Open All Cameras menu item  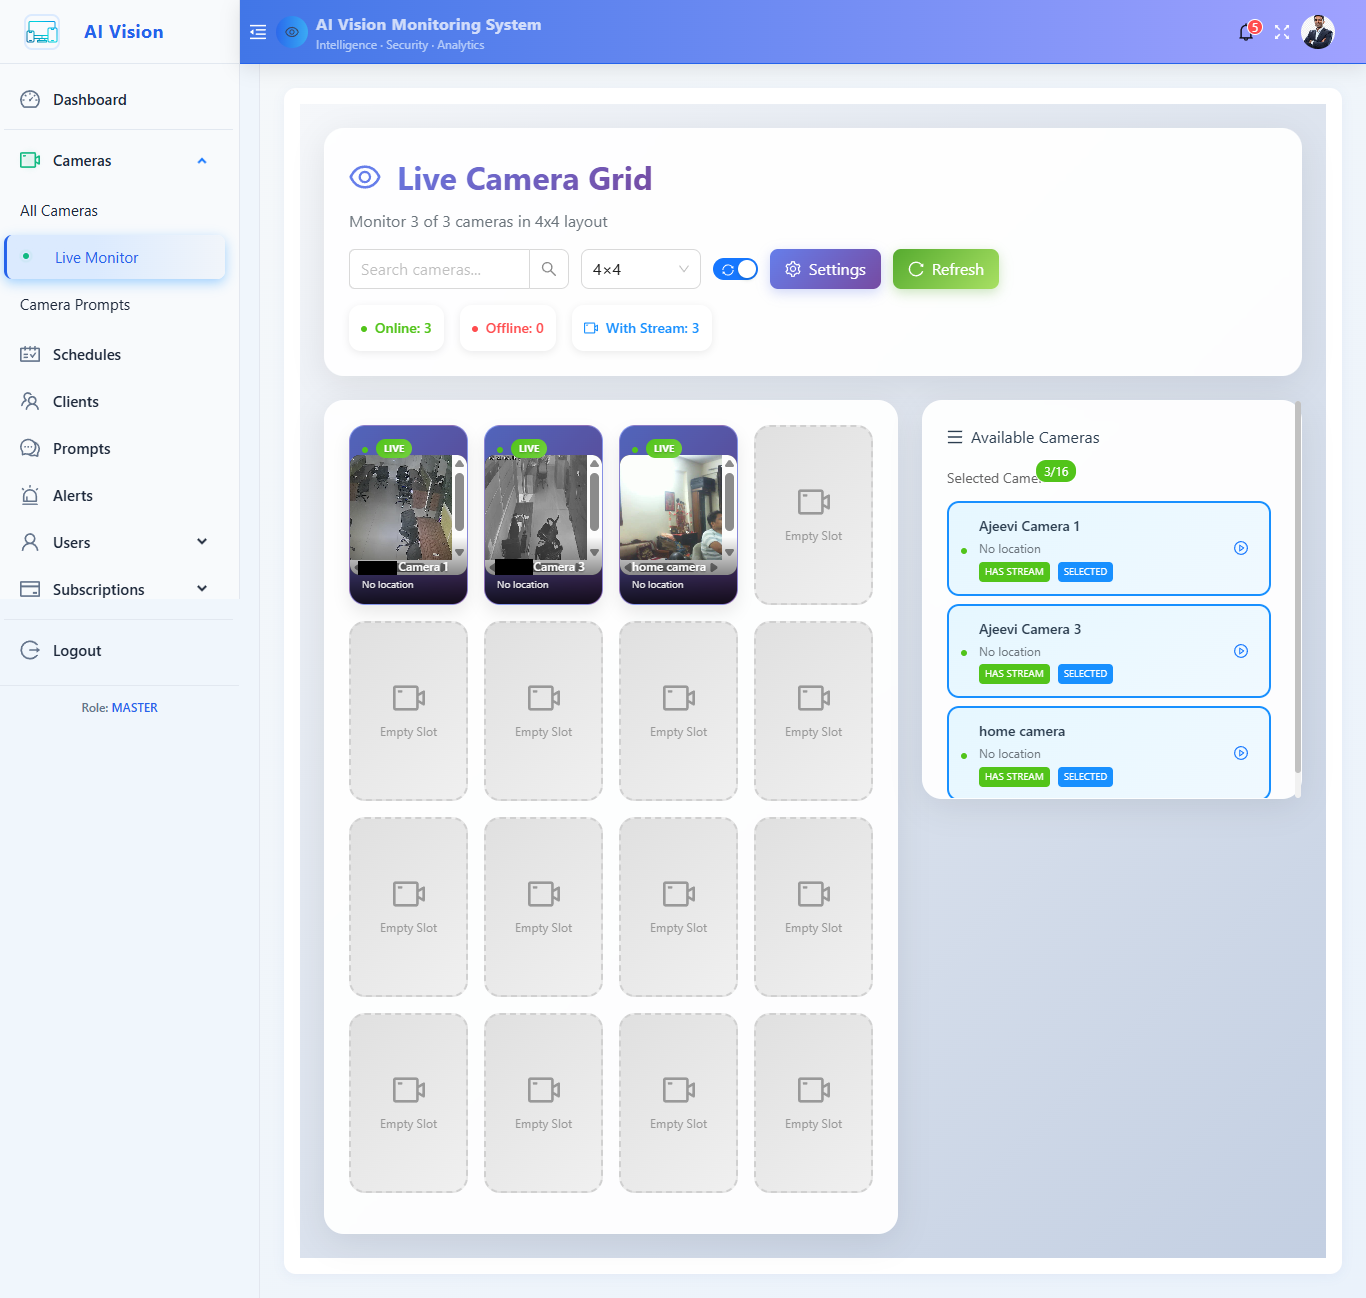[59, 211]
